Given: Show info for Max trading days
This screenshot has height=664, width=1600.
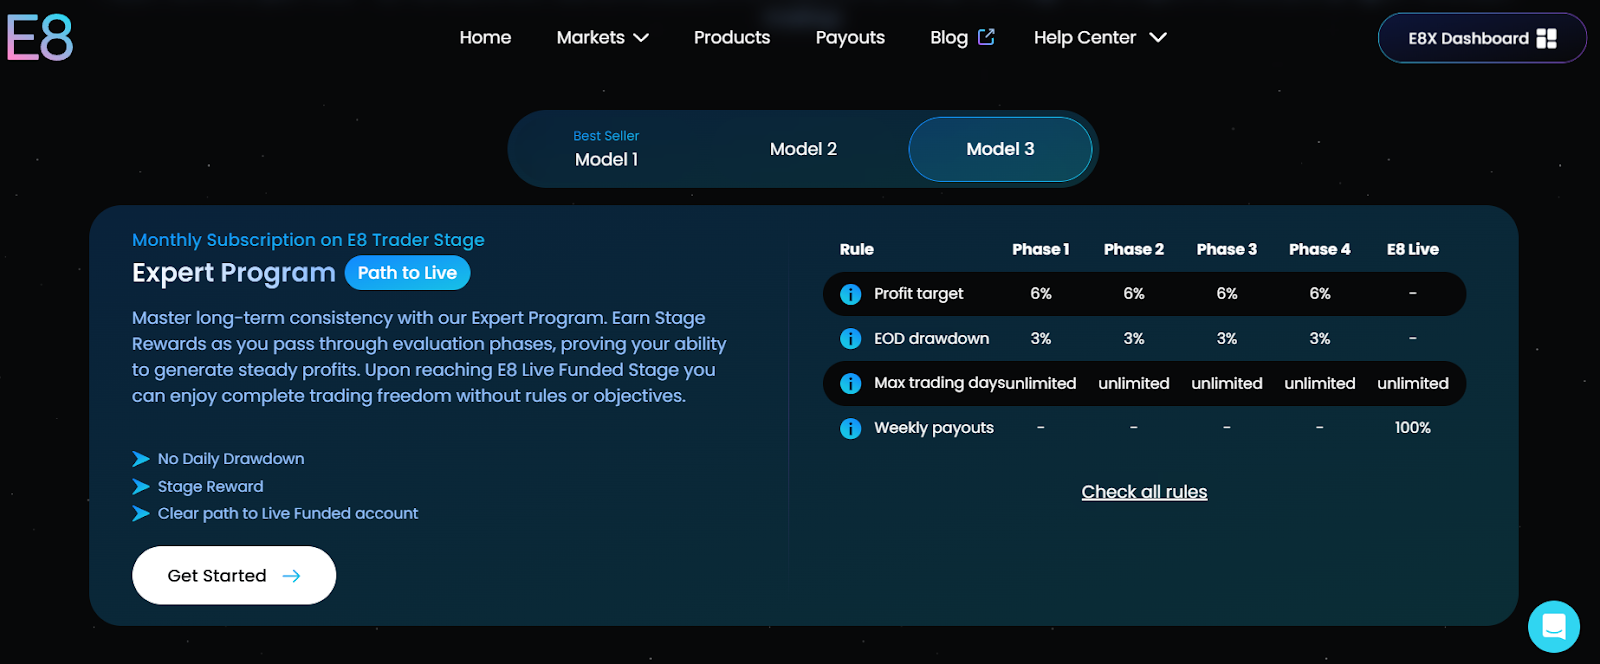Looking at the screenshot, I should (x=850, y=383).
